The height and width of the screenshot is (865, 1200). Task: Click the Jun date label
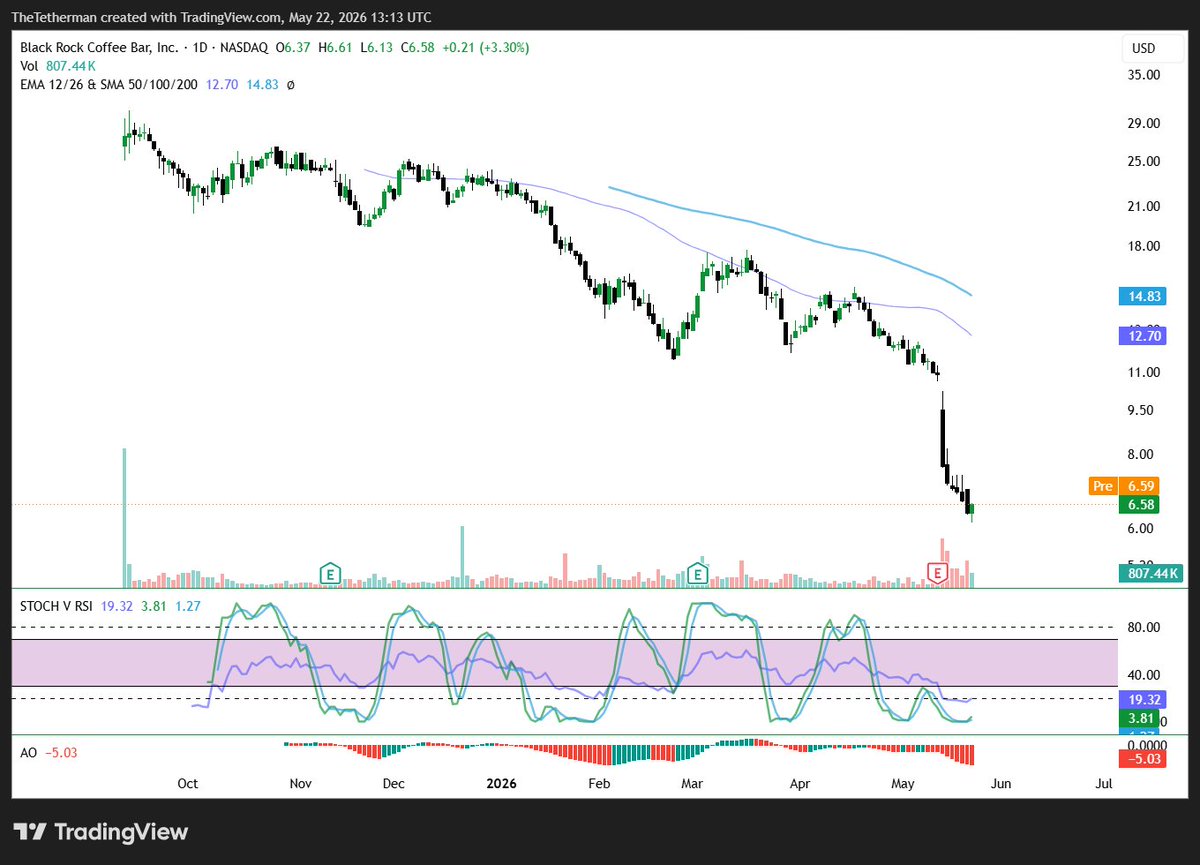coord(1001,784)
